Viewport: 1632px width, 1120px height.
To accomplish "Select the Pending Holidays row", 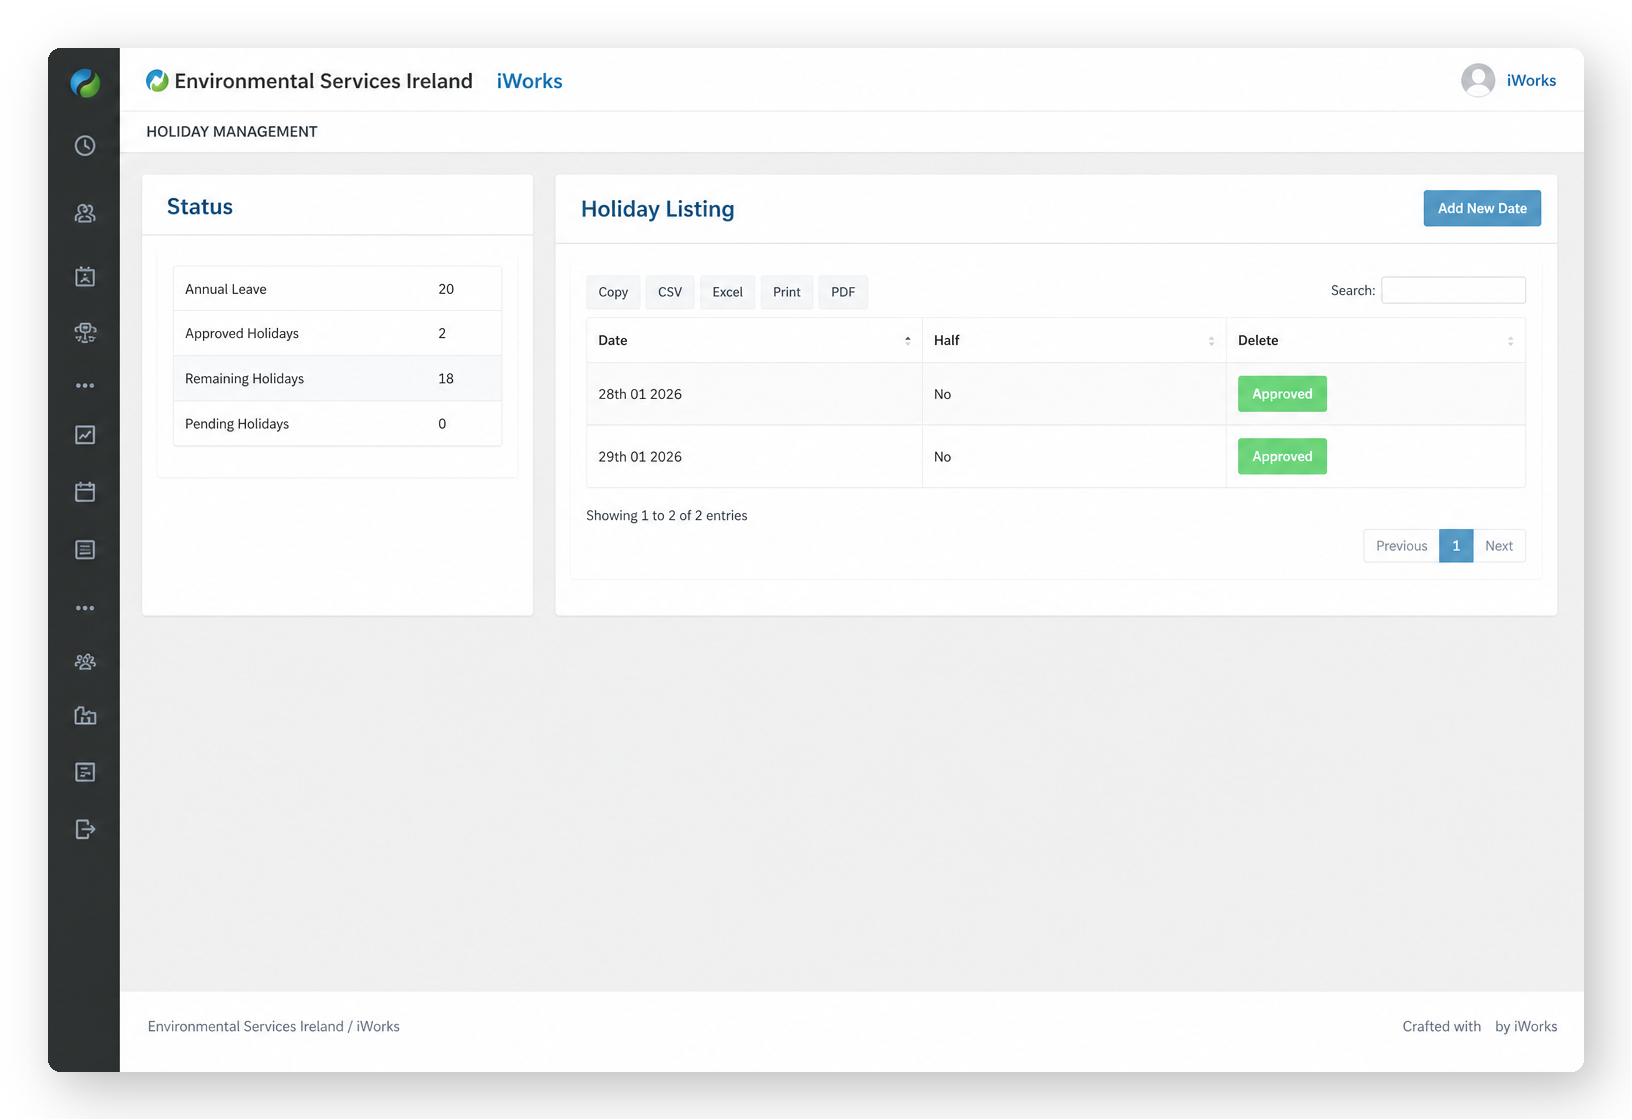I will pos(337,423).
